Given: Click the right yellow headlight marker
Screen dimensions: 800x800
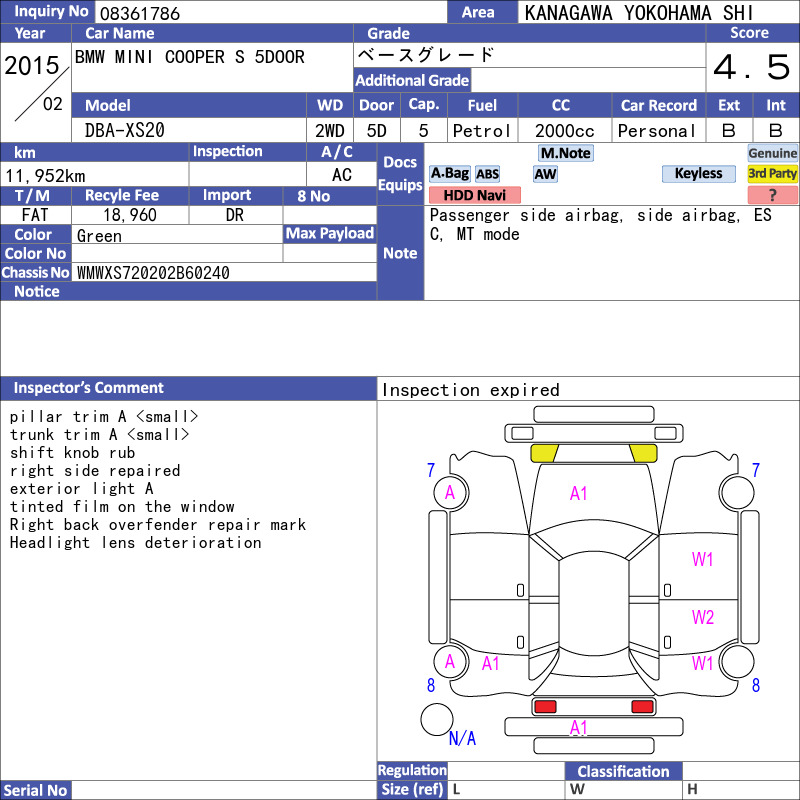Looking at the screenshot, I should [643, 453].
